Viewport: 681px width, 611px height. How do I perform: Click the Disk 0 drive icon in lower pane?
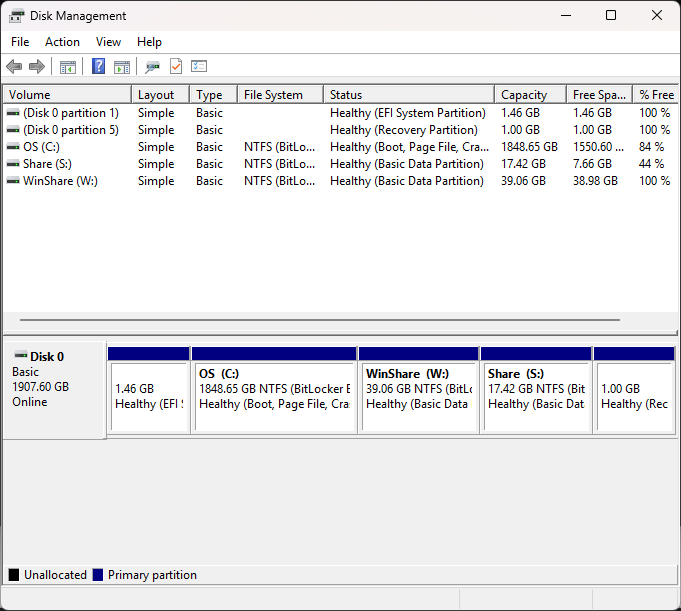(20, 355)
